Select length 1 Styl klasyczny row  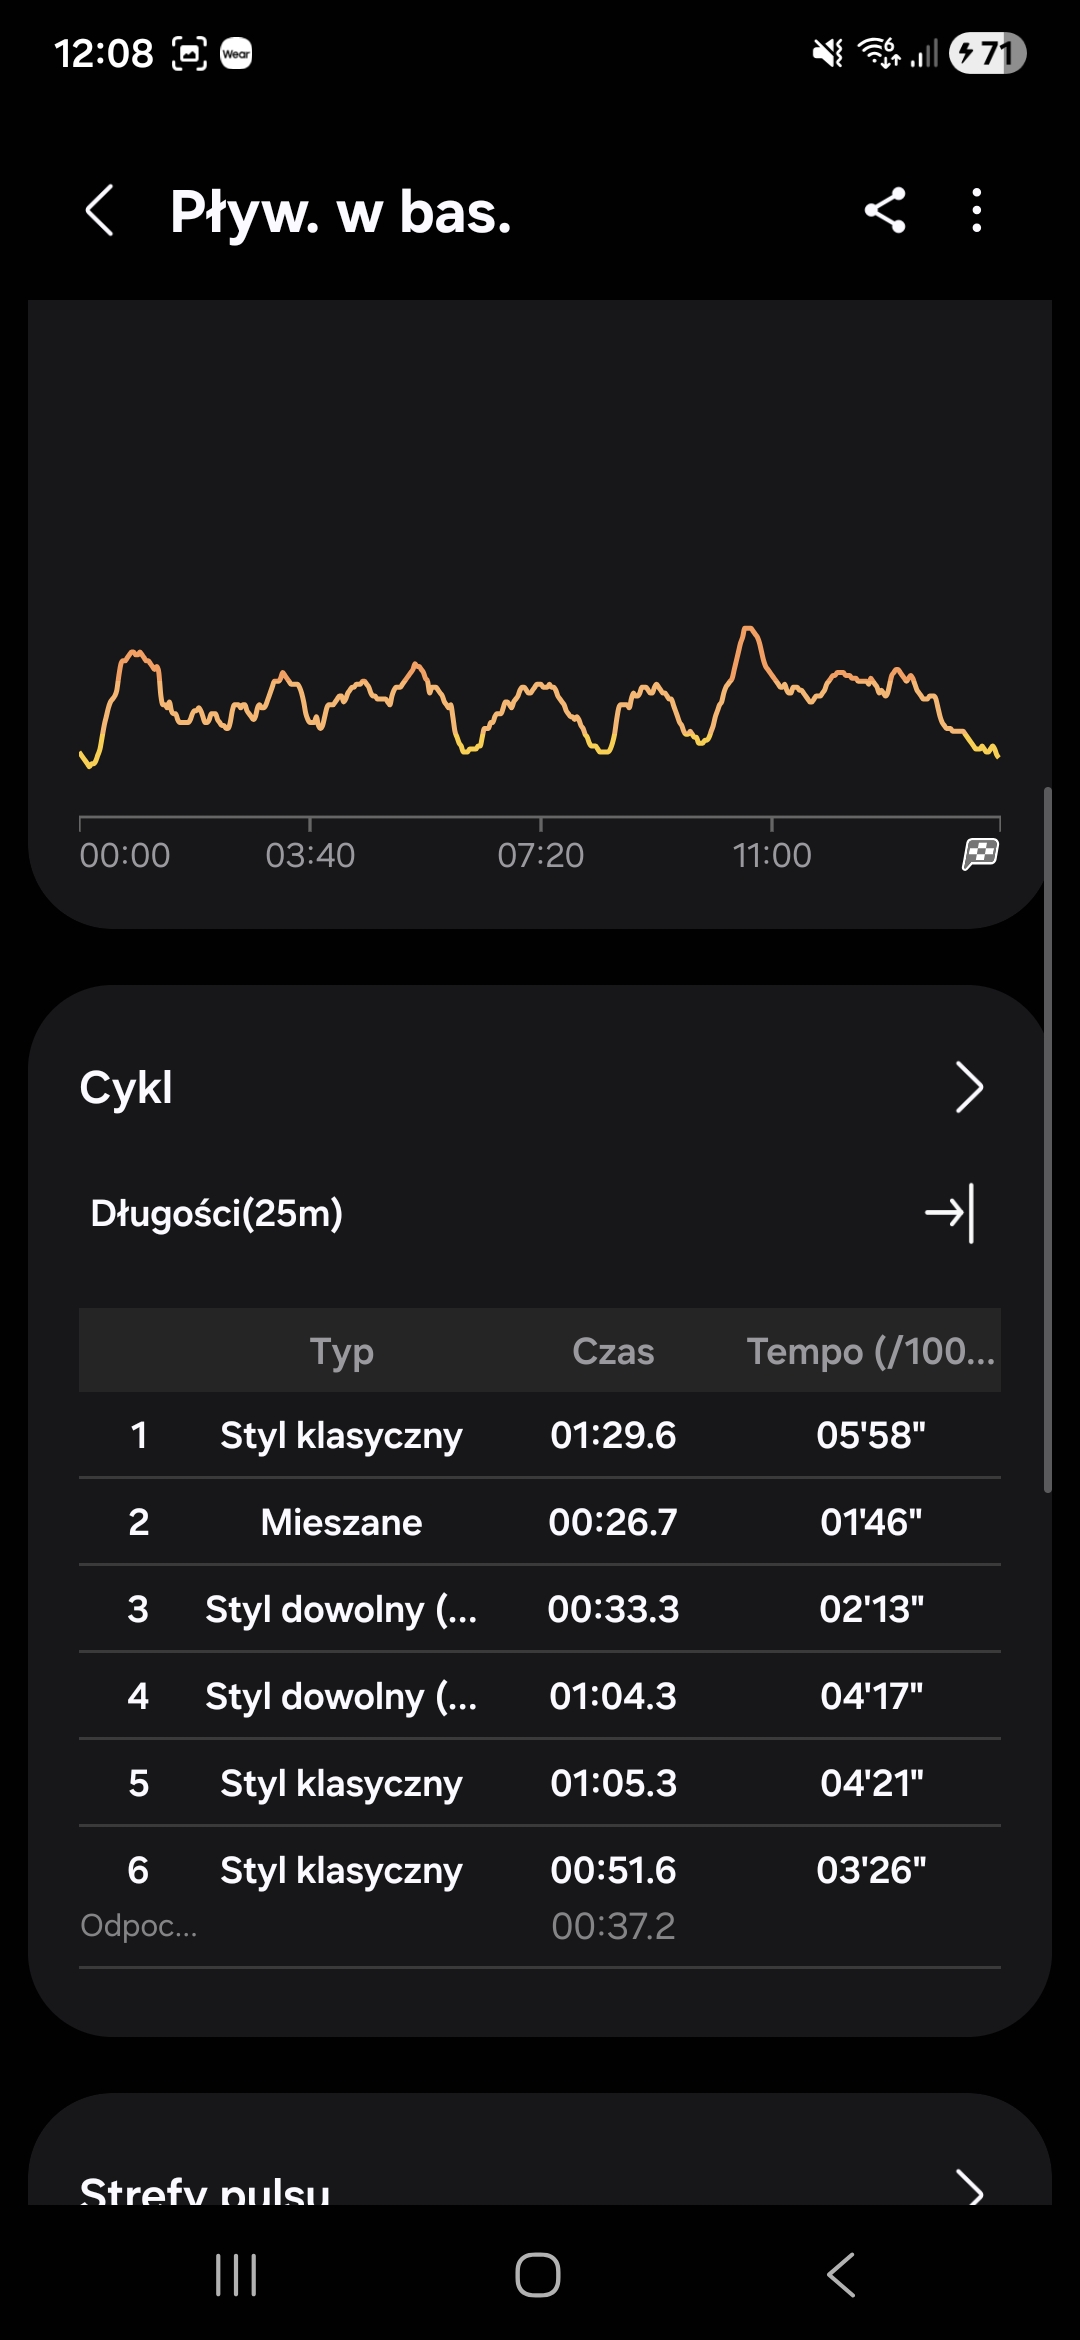[x=540, y=1435]
